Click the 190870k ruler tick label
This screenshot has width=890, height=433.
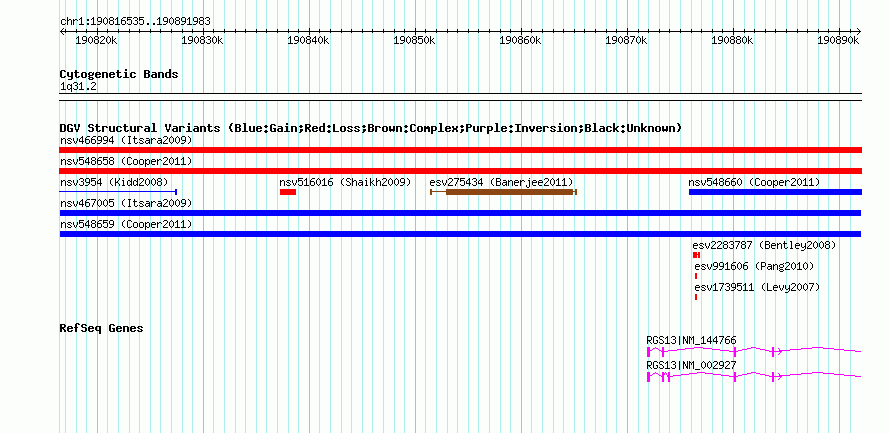(x=627, y=41)
